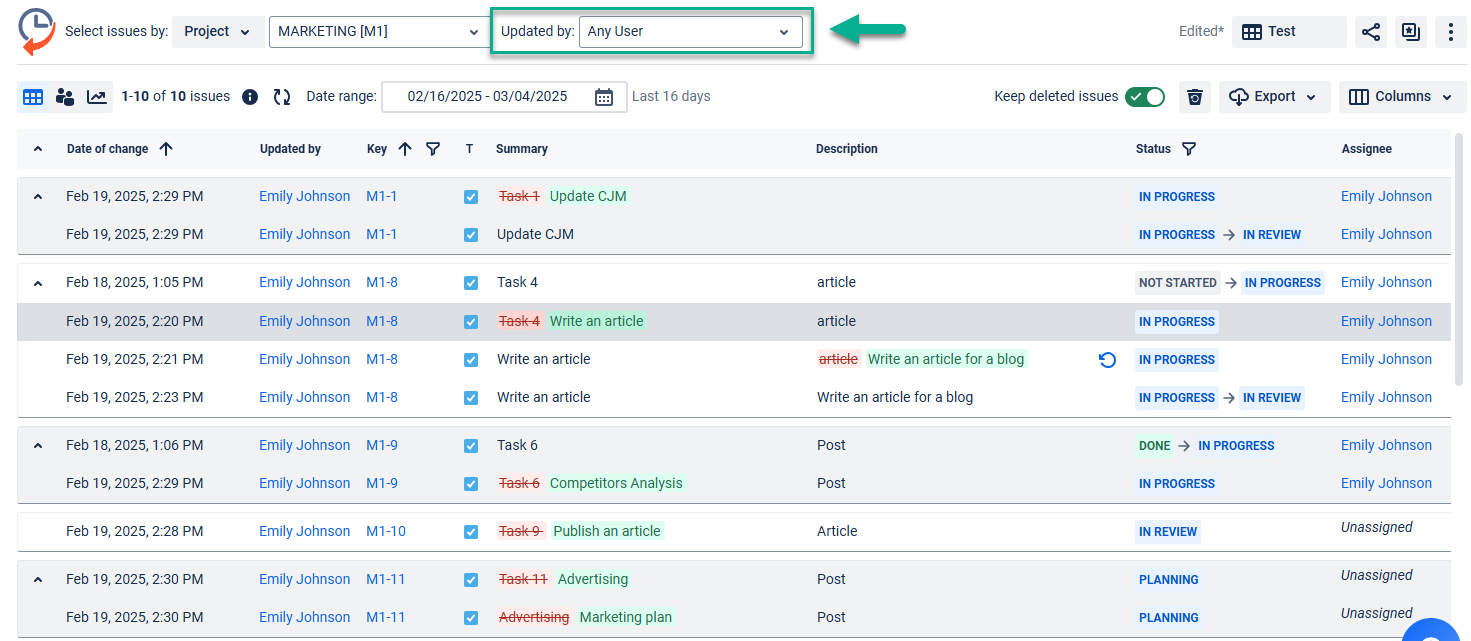Click the refresh issues icon

click(282, 97)
